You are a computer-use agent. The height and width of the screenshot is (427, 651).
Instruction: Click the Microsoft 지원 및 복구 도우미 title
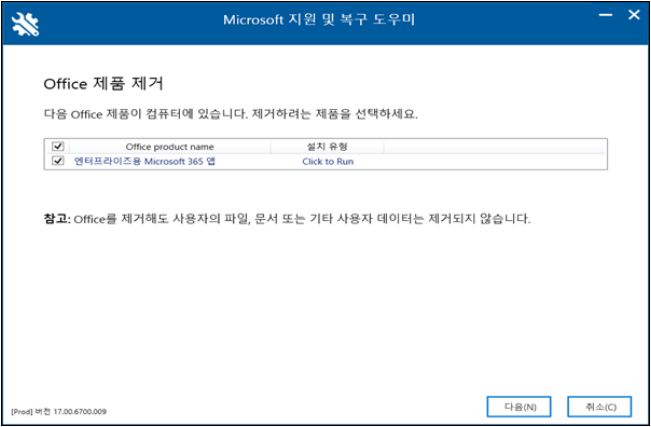coord(319,20)
